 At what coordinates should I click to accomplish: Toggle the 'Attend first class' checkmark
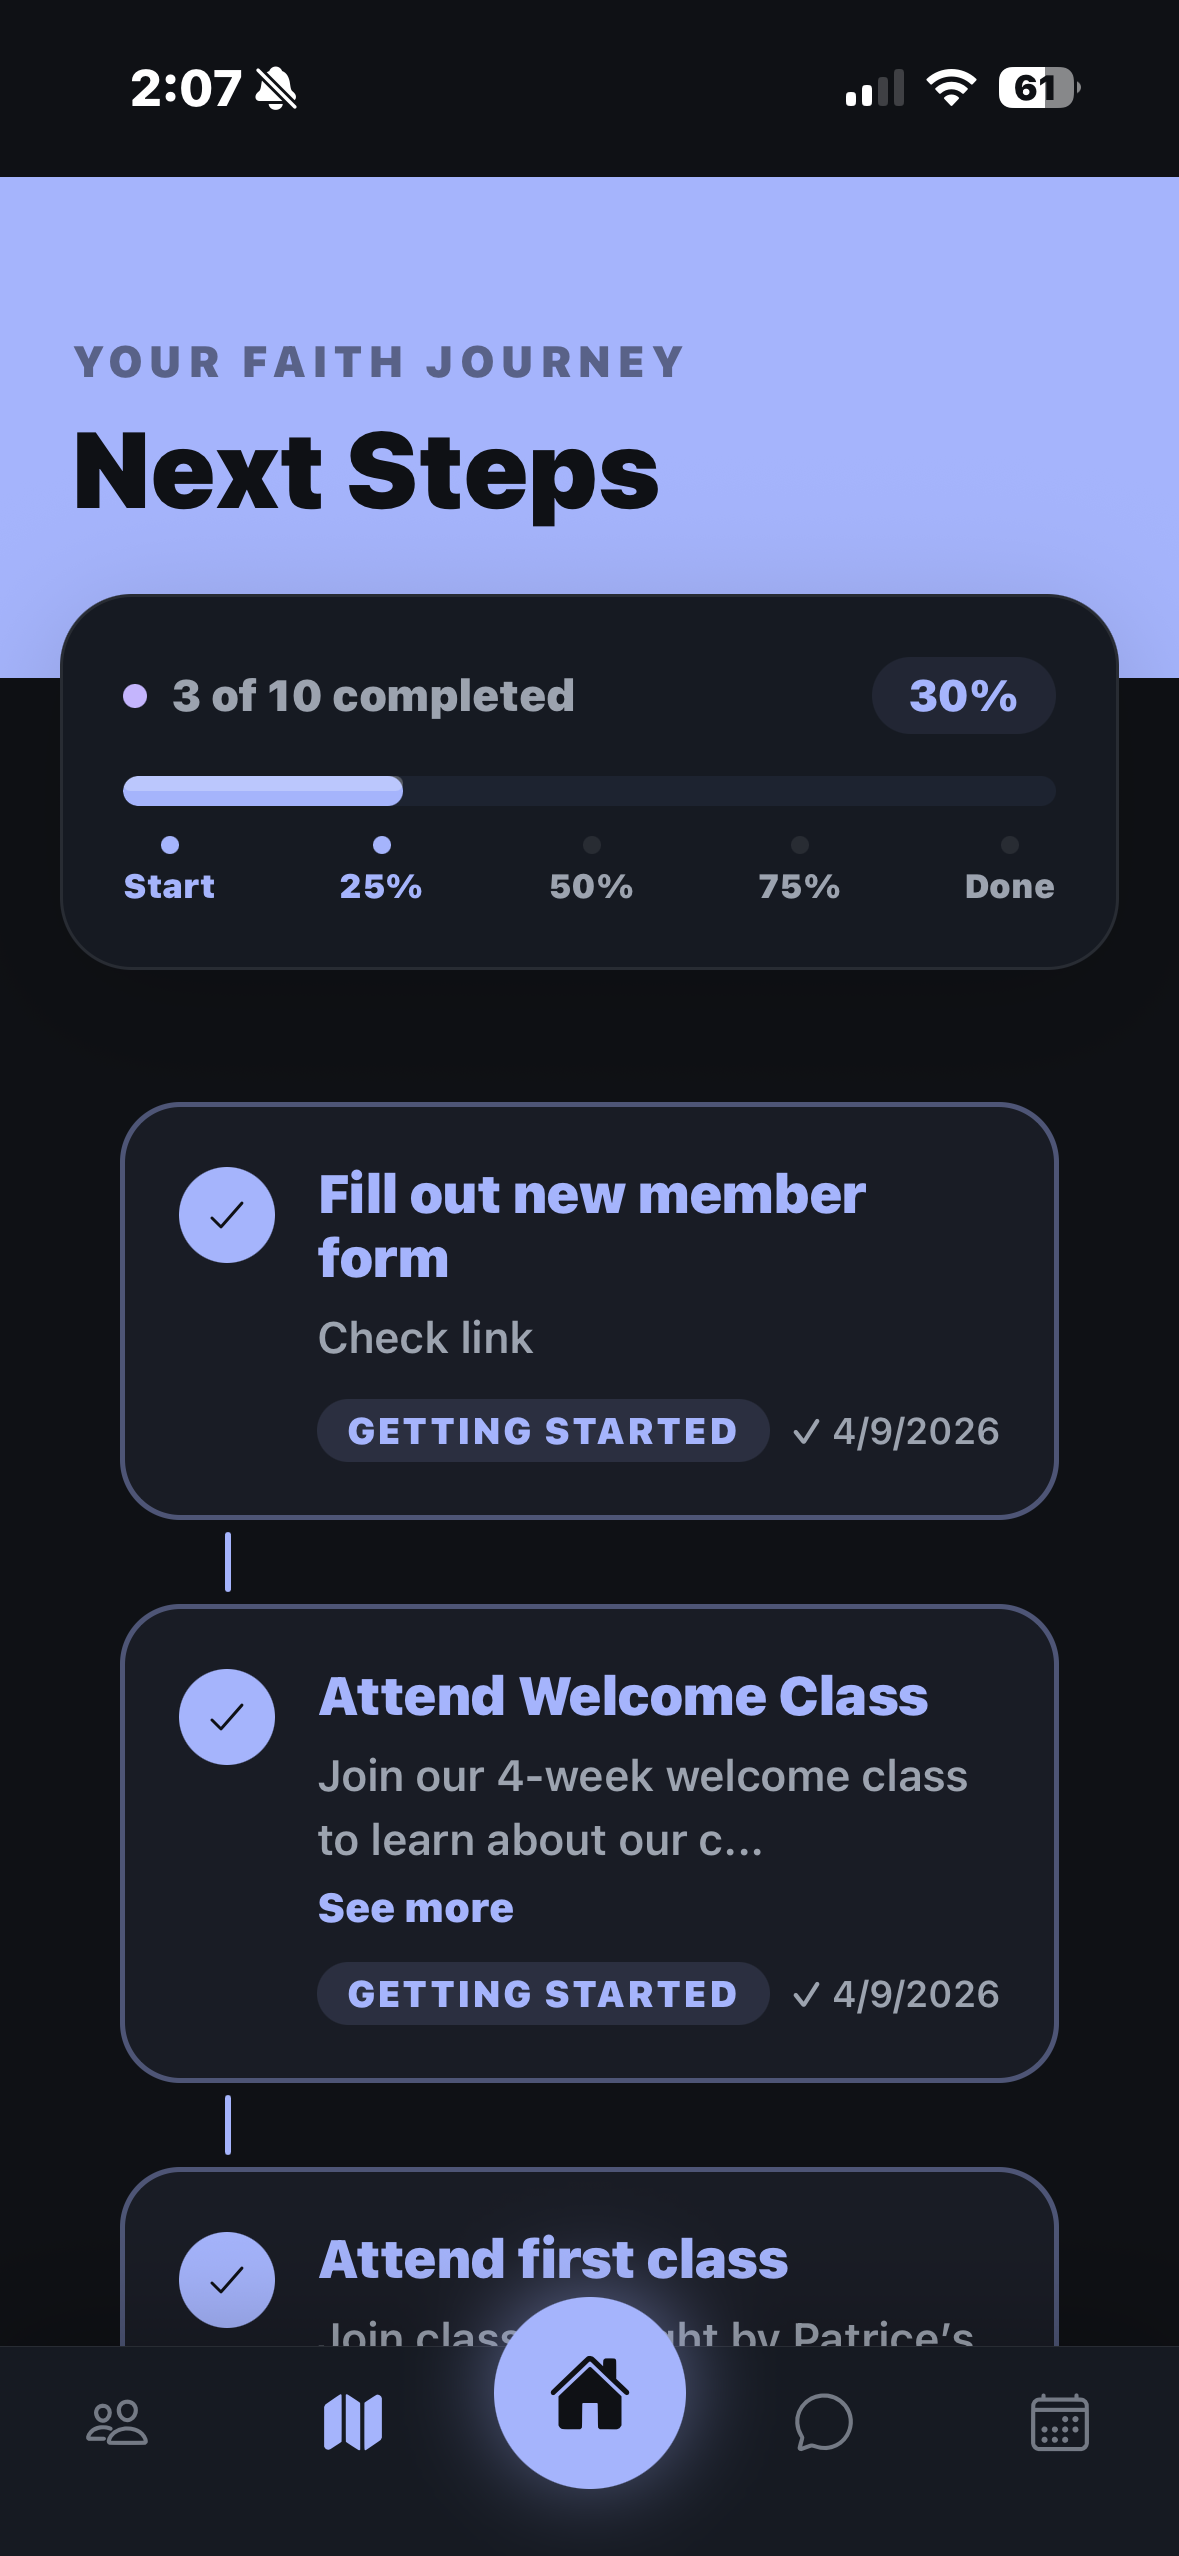[227, 2280]
